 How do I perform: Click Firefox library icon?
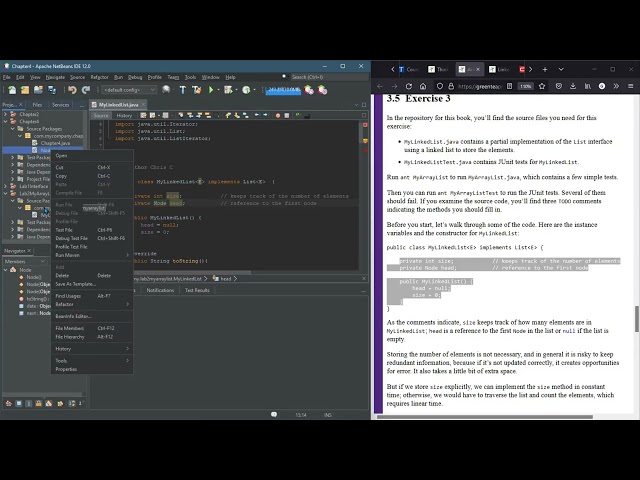pyautogui.click(x=587, y=86)
